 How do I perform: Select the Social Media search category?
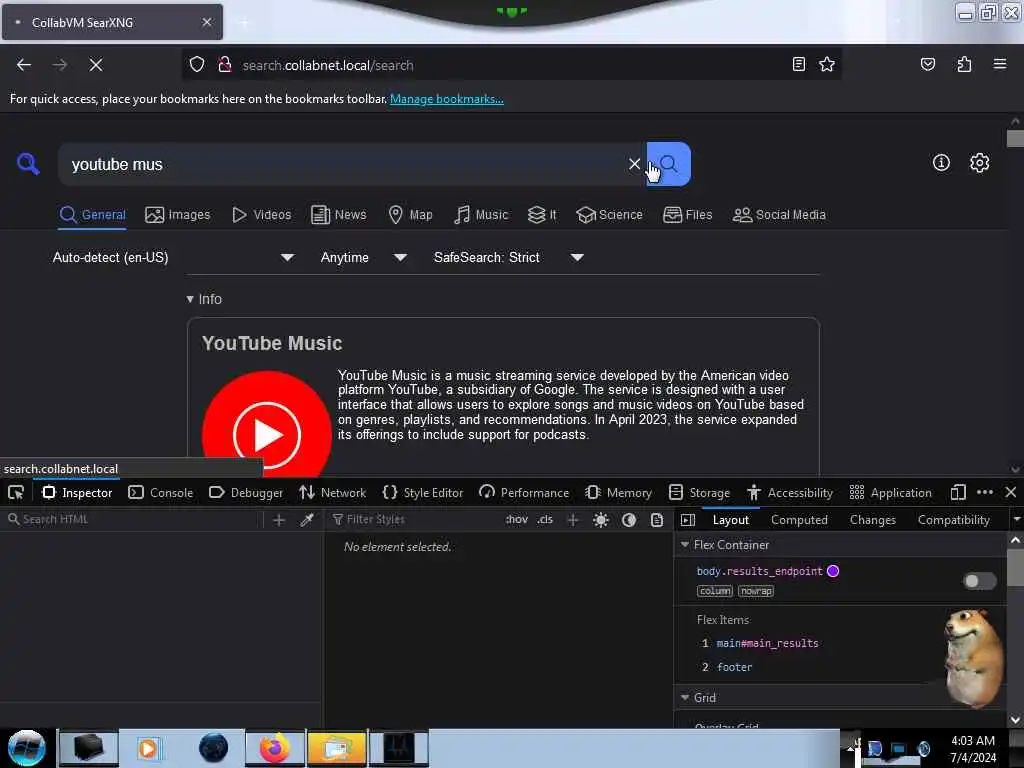(x=779, y=215)
